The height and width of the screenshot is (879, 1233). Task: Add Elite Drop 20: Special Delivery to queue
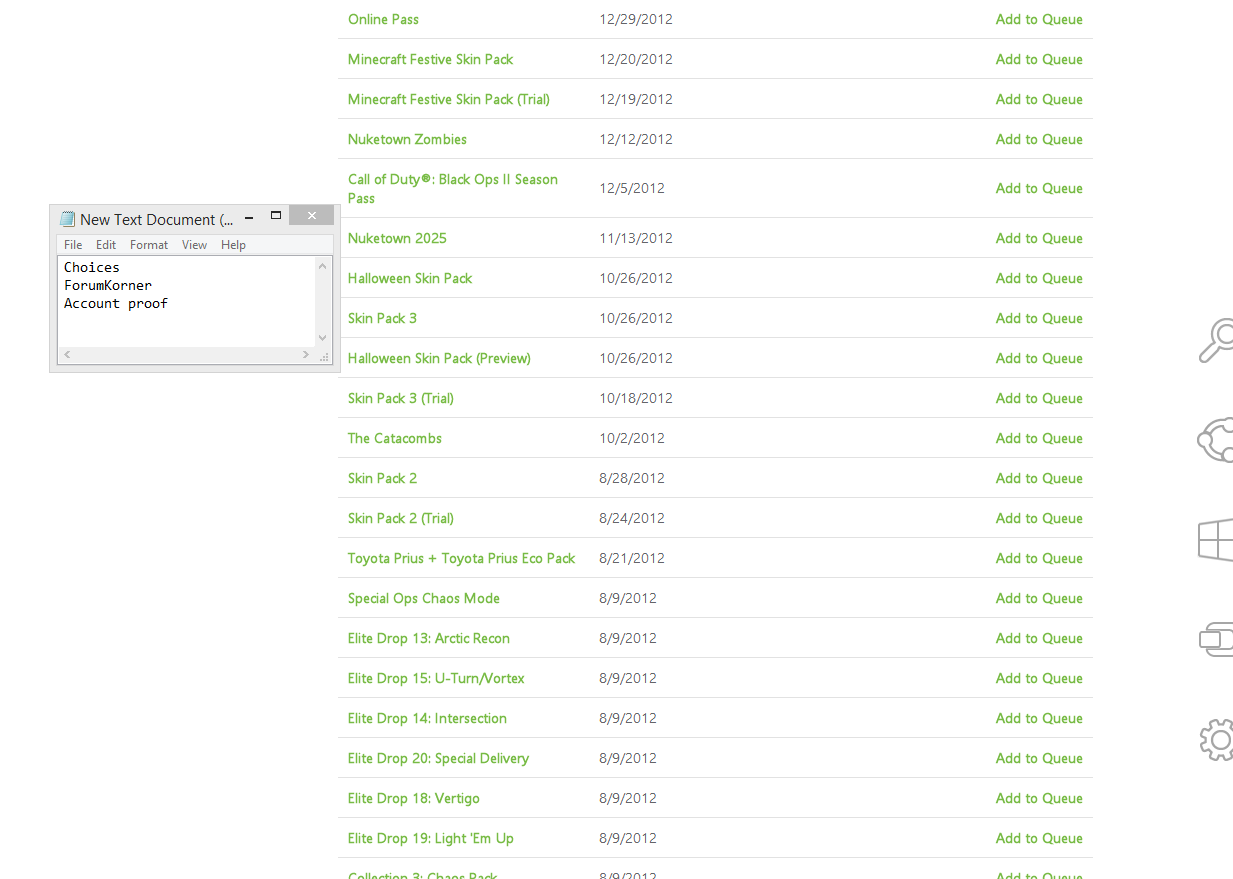[1039, 758]
